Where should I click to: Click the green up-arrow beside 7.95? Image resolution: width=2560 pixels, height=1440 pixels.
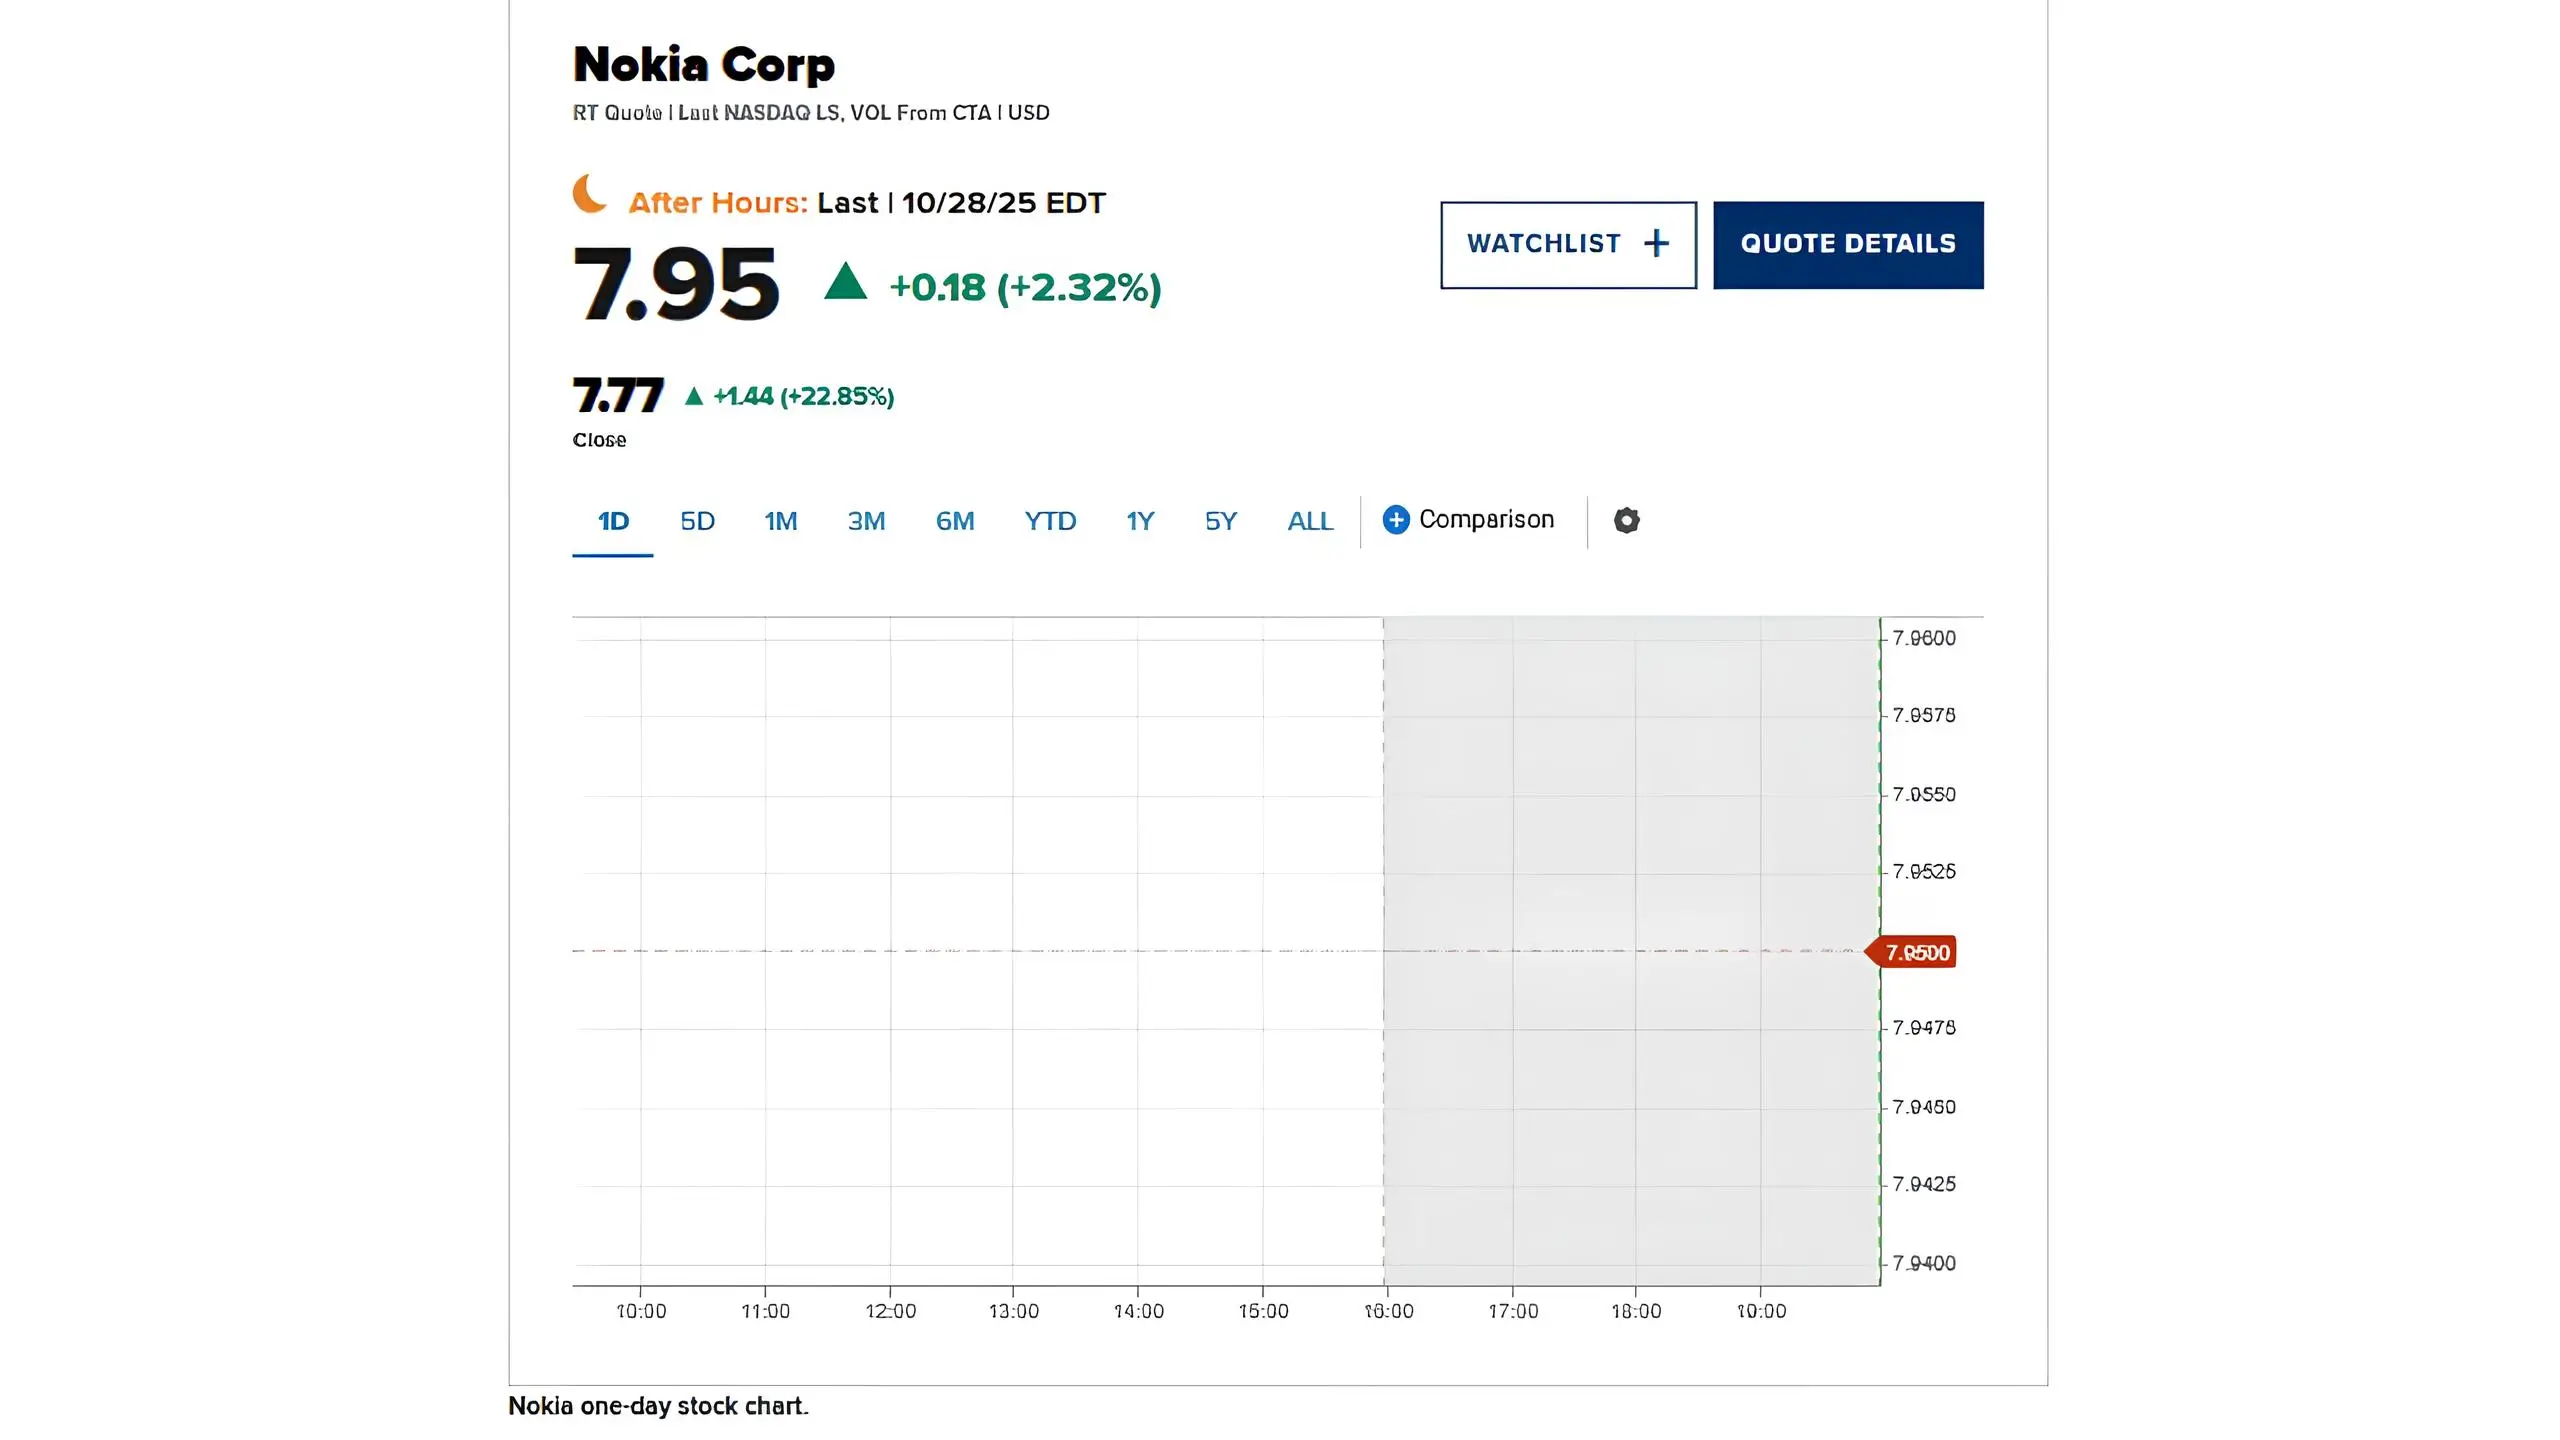(845, 281)
